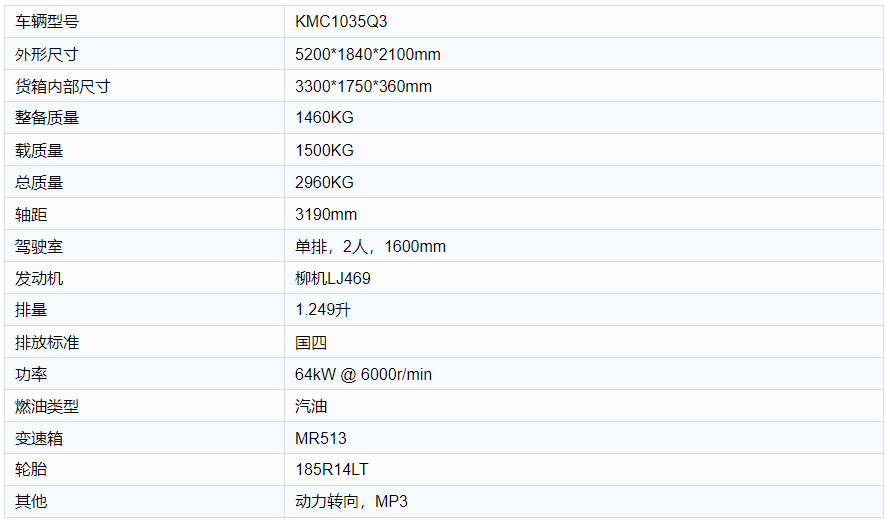Click the 发动机 label
The image size is (890, 524).
click(x=39, y=278)
